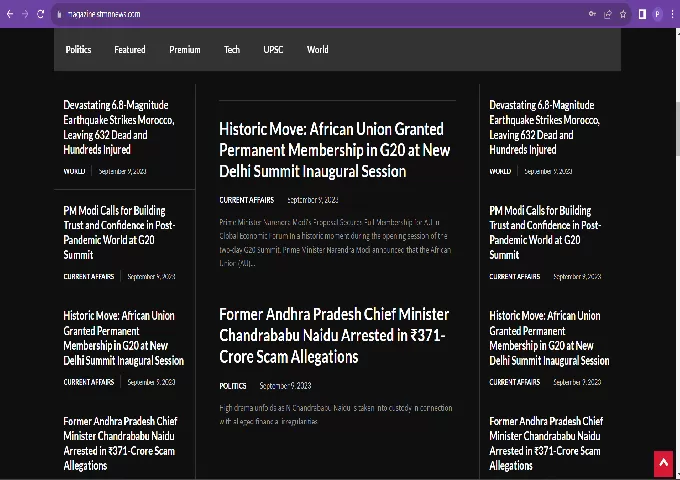Open the Chrome profile avatar

[x=657, y=14]
